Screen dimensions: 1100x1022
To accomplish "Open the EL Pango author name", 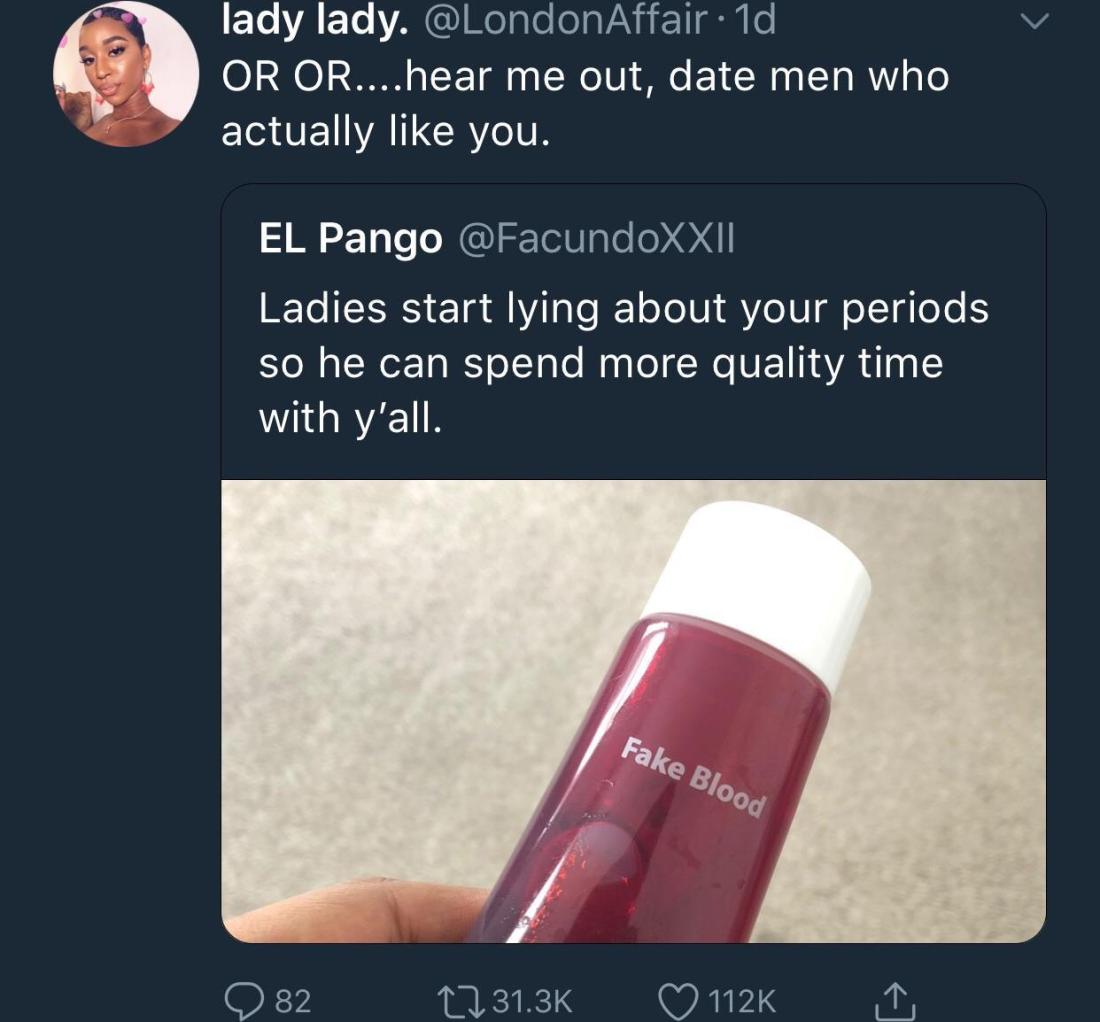I will coord(350,238).
